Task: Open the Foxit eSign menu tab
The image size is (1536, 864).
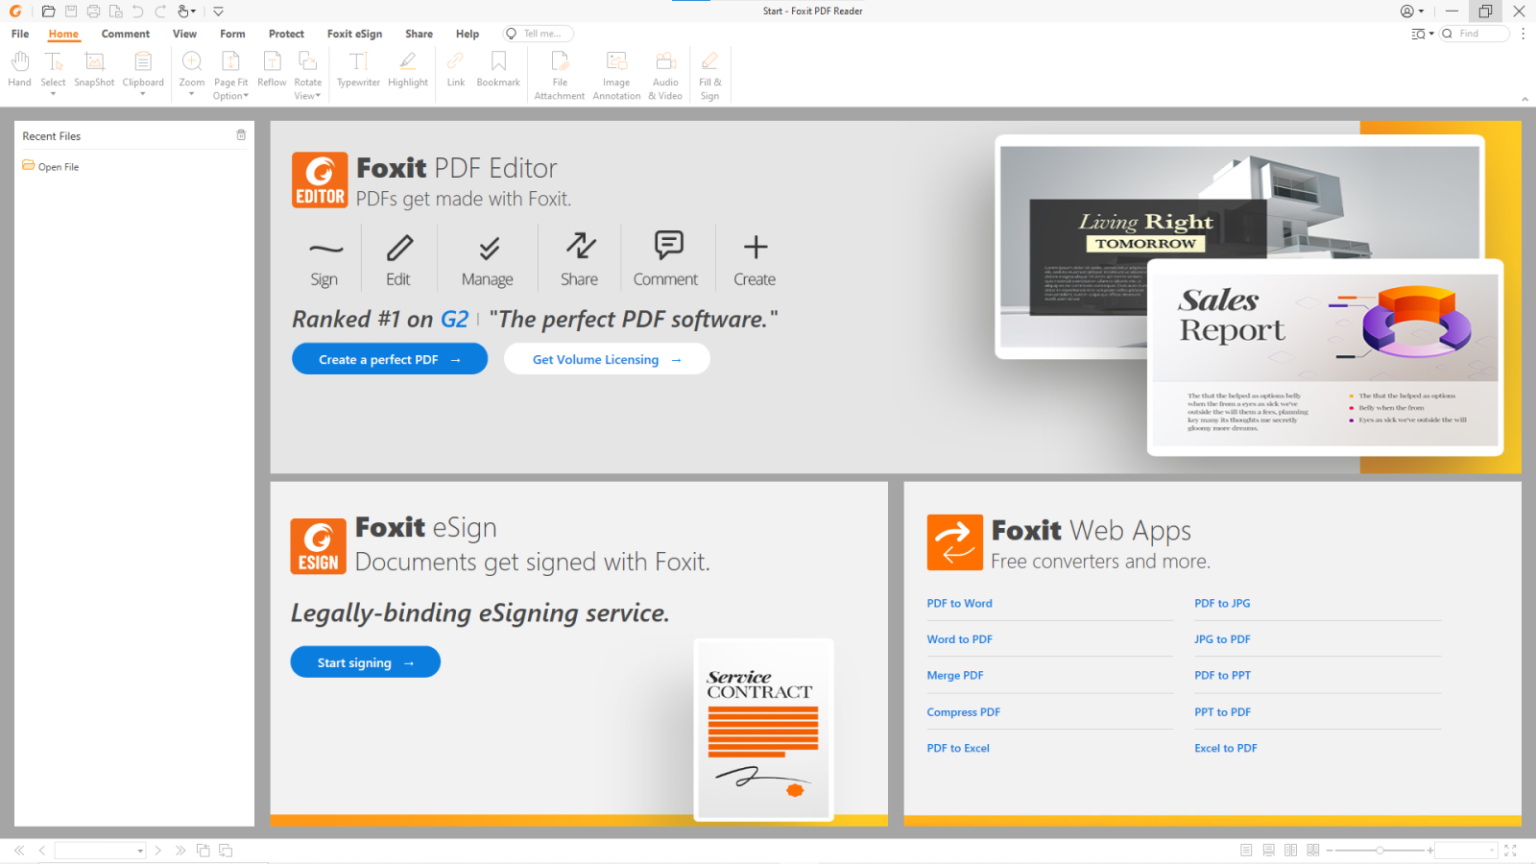Action: [x=354, y=33]
